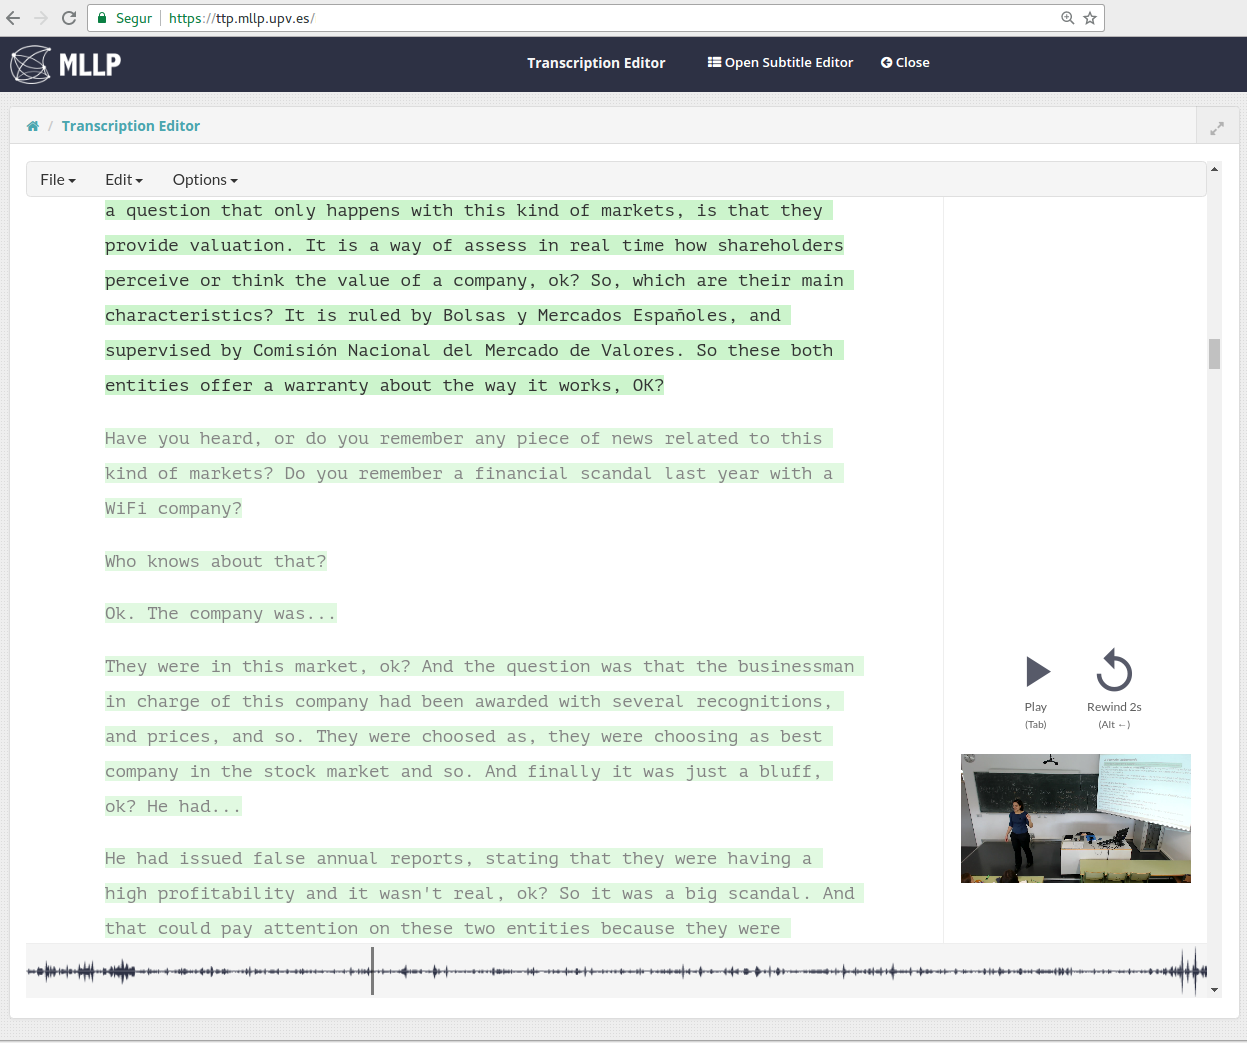Click the home icon in breadcrumb
1247x1043 pixels.
33,126
